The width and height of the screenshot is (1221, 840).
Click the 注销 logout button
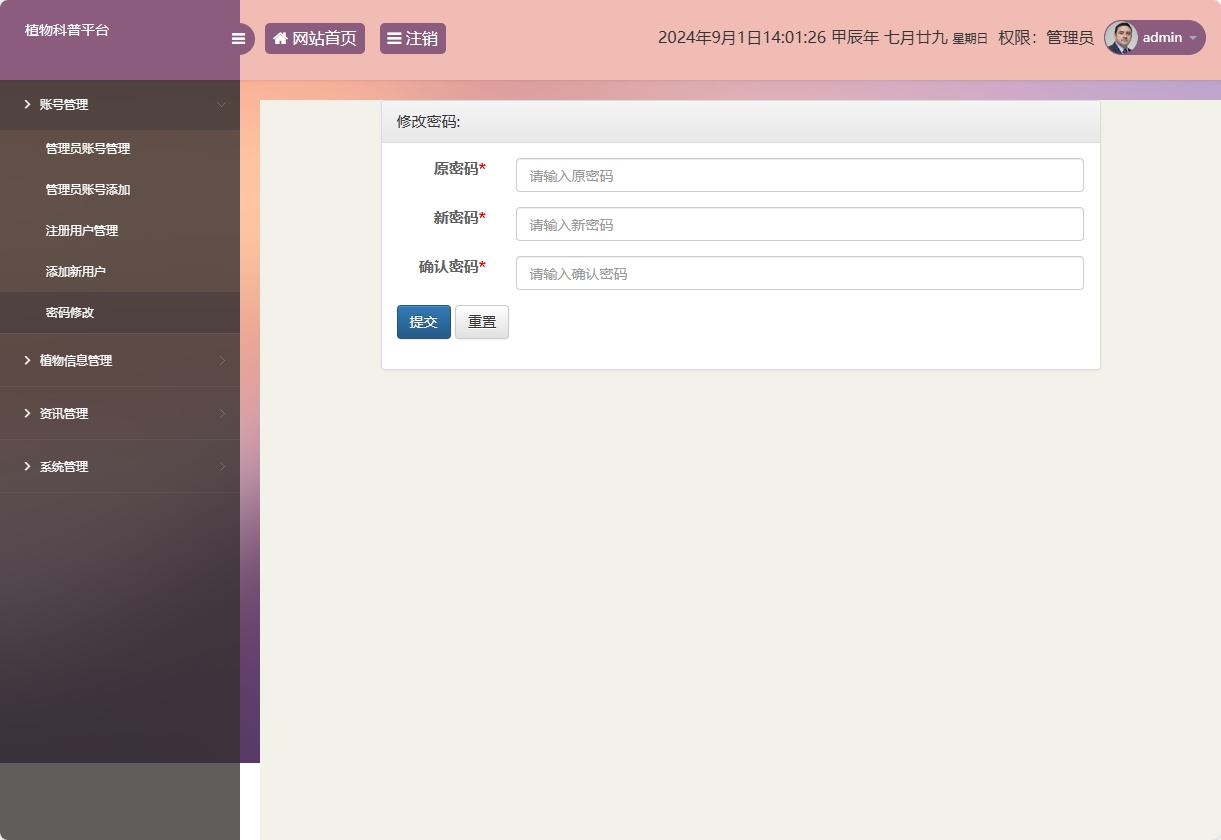[413, 38]
